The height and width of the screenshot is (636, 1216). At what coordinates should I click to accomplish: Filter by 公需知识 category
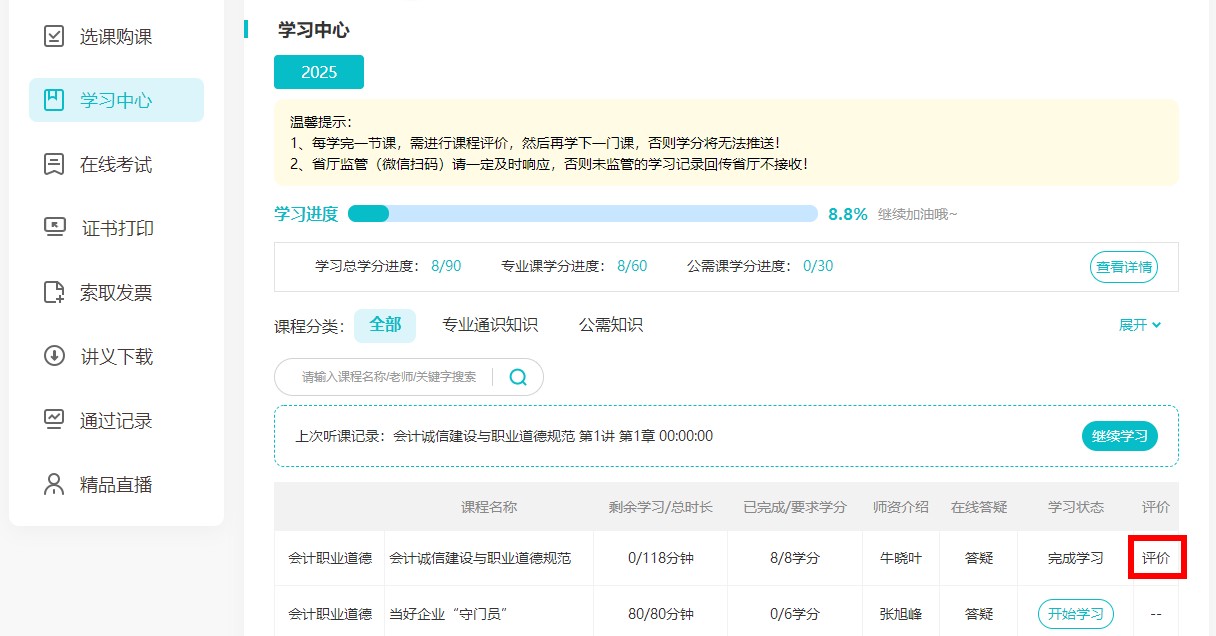tap(611, 325)
